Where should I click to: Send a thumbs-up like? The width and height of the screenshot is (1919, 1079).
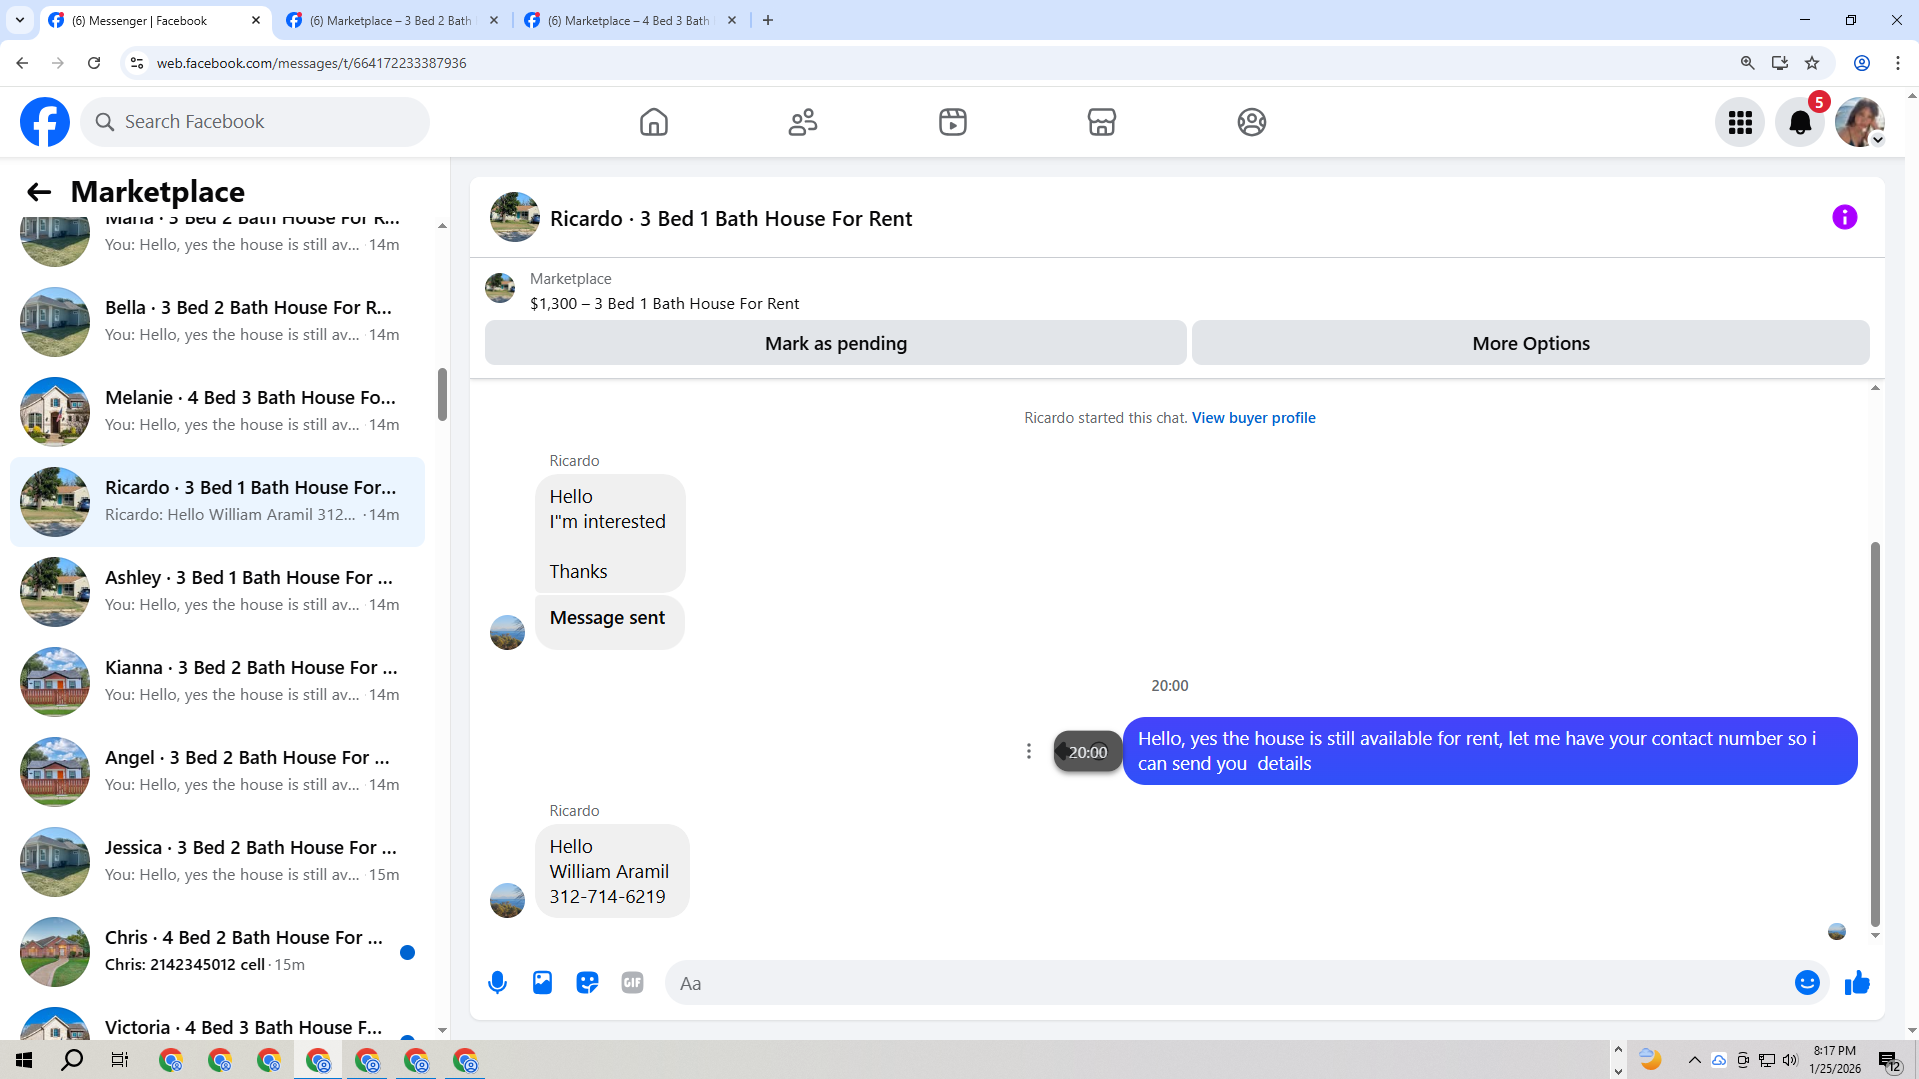(1857, 983)
